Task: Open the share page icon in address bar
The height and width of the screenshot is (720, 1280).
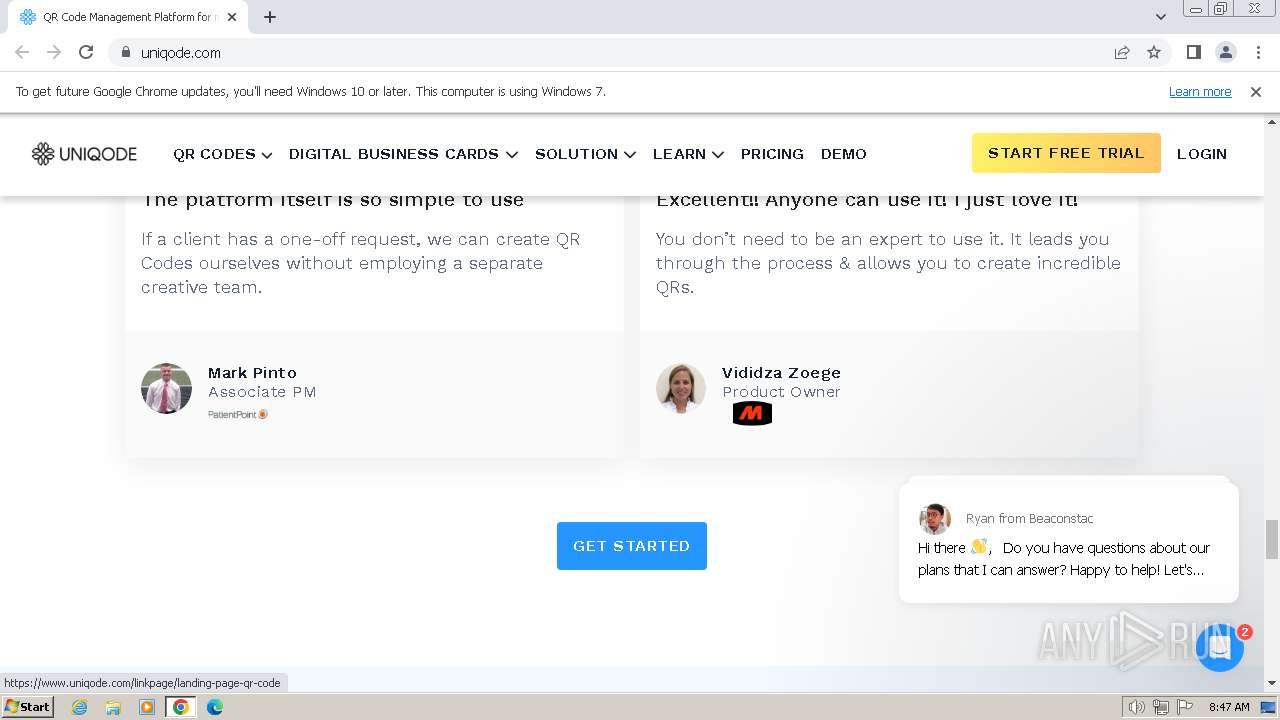Action: pos(1122,52)
